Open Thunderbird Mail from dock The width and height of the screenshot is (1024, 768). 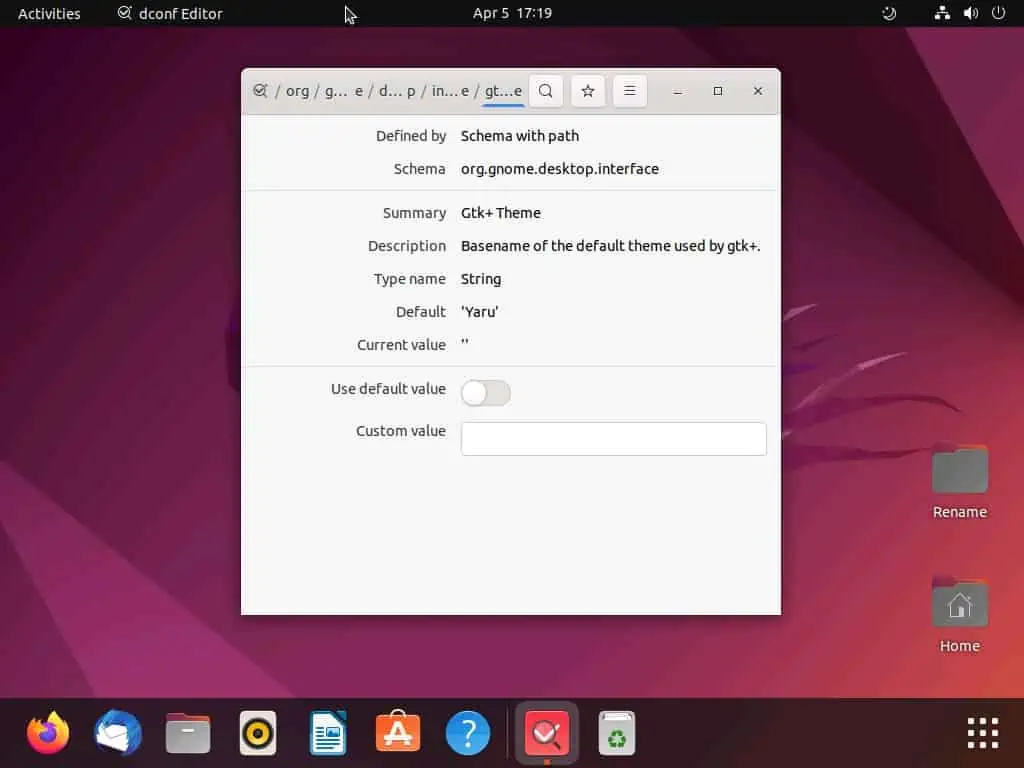[118, 734]
